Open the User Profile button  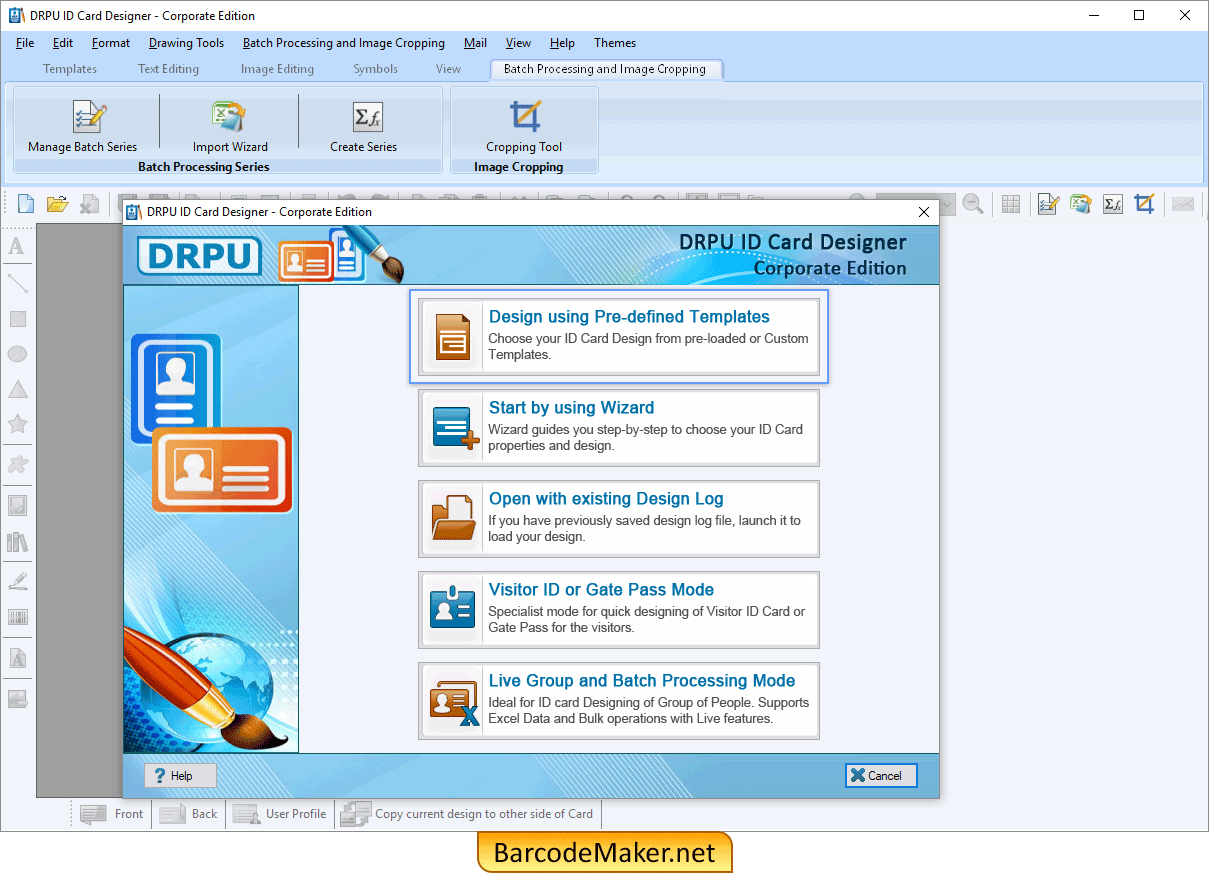click(280, 814)
